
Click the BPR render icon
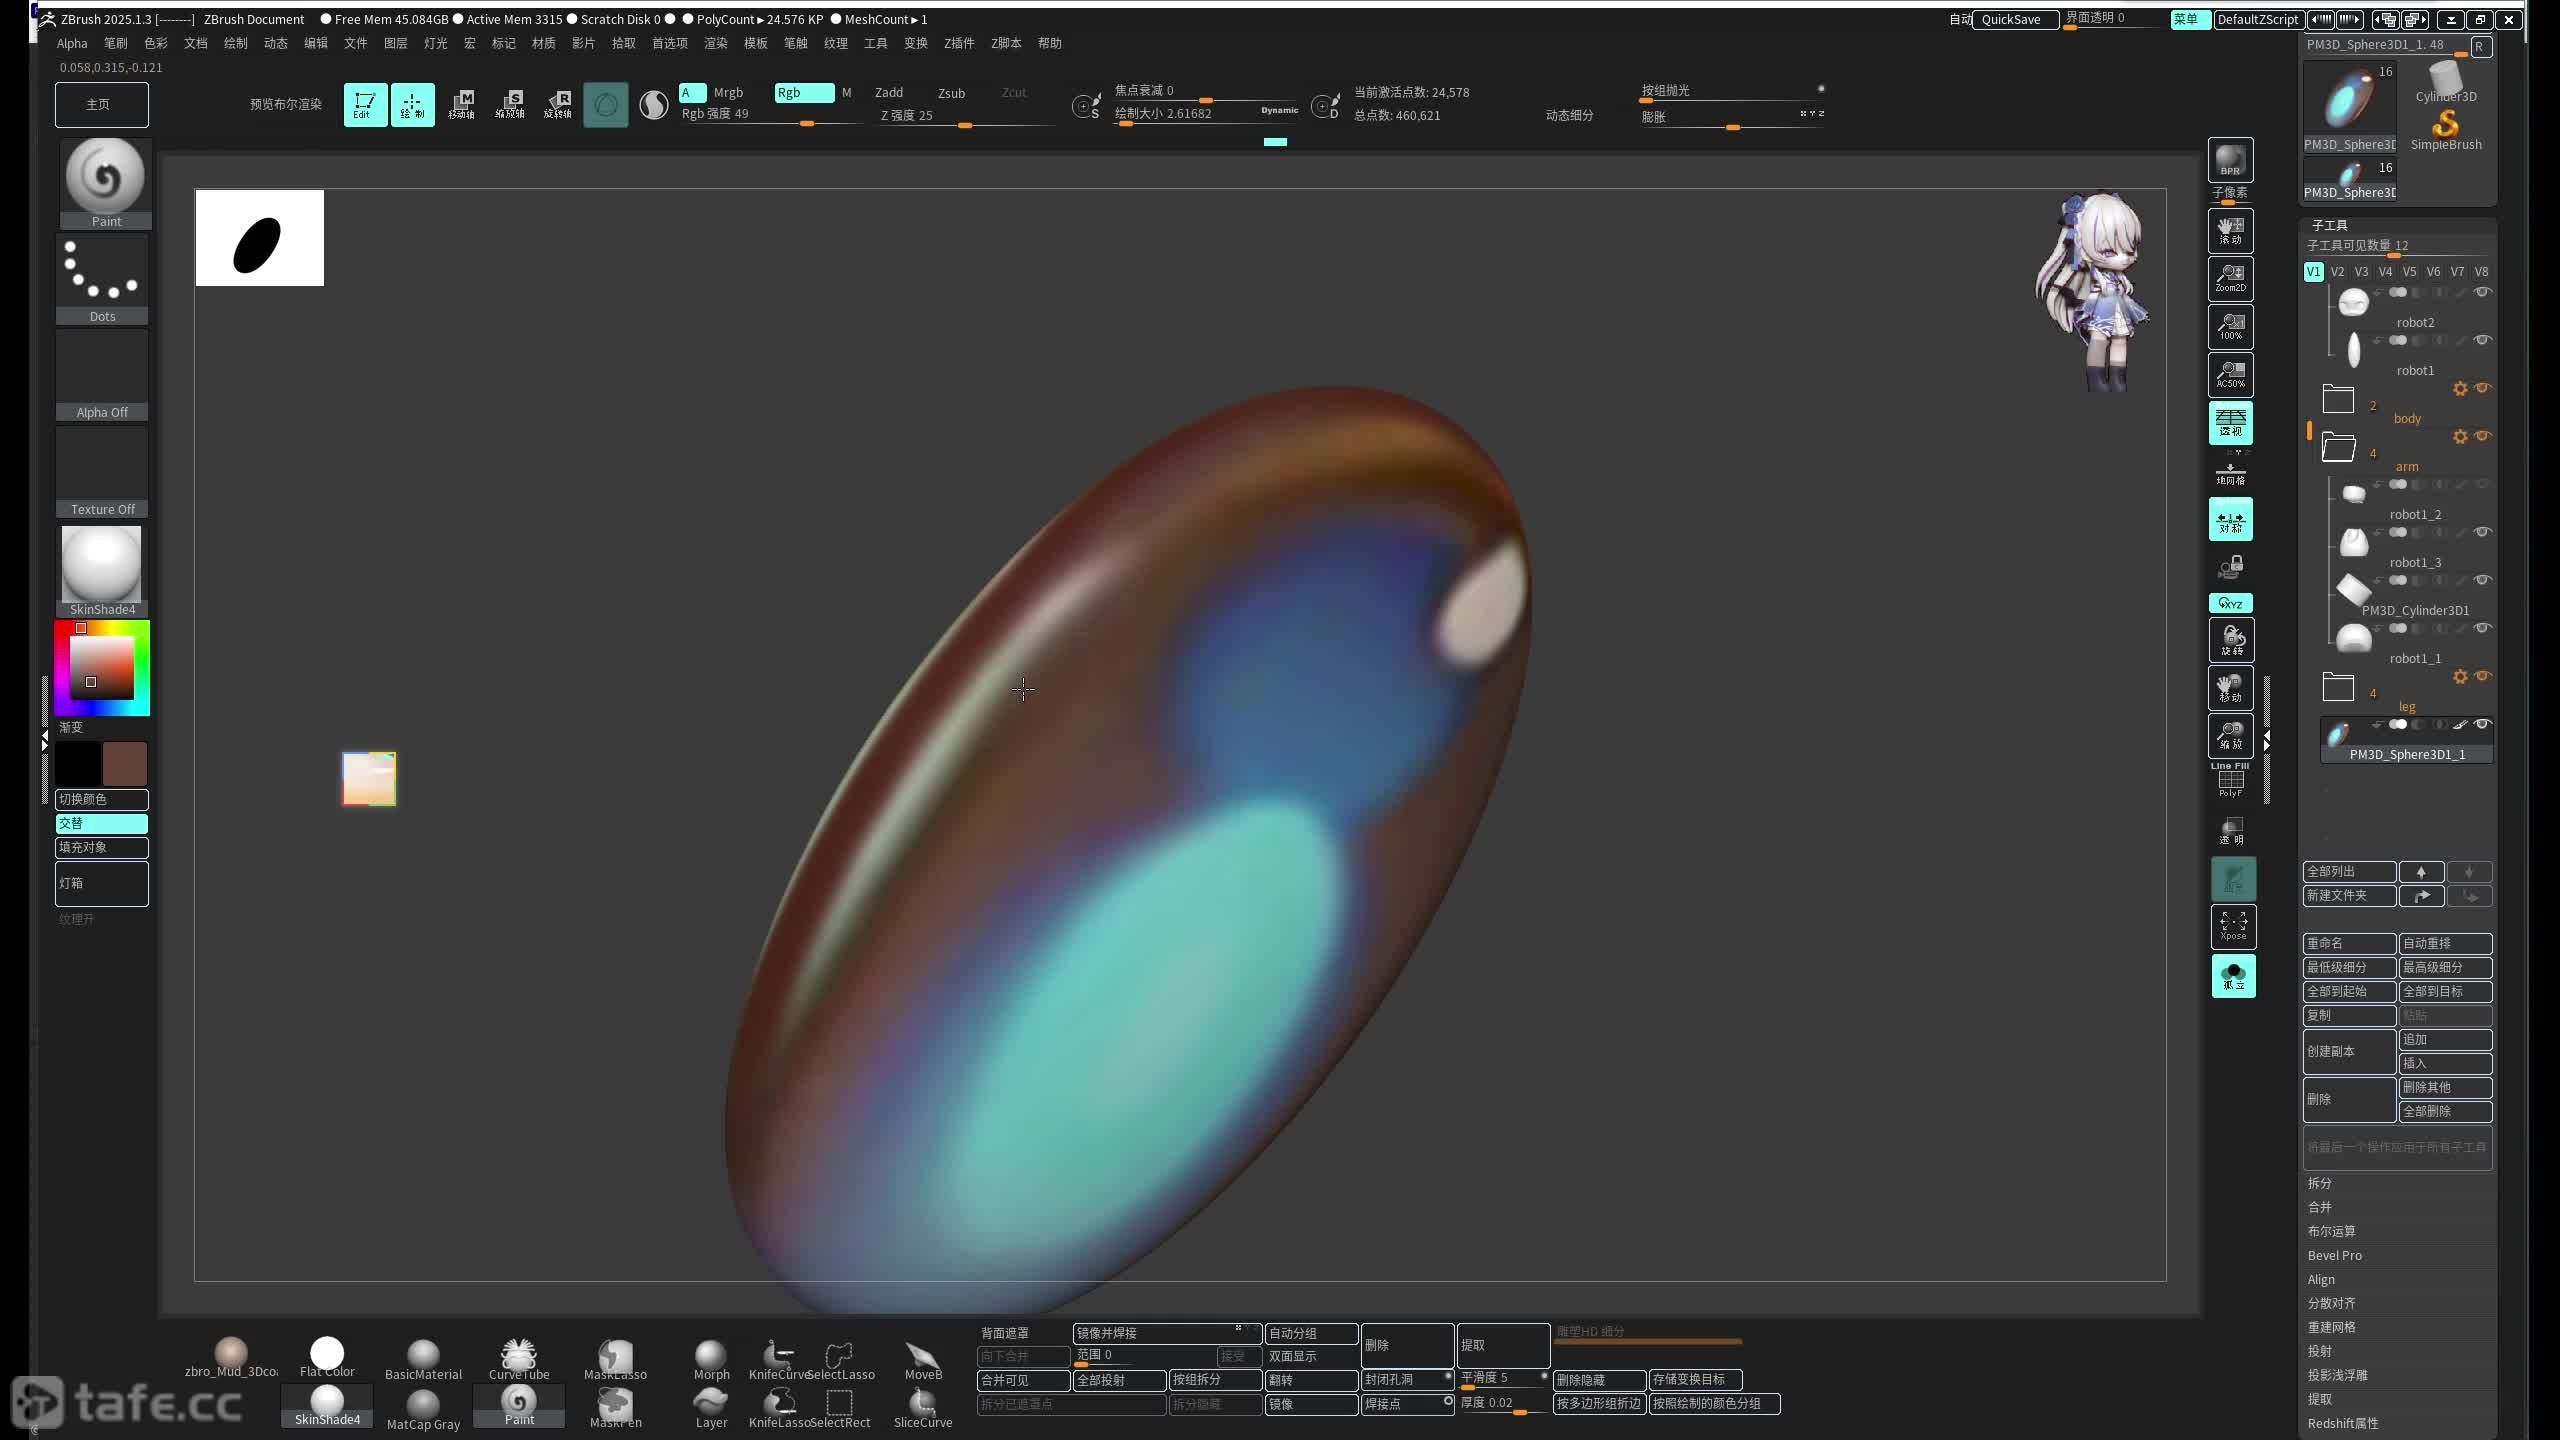pyautogui.click(x=2230, y=160)
